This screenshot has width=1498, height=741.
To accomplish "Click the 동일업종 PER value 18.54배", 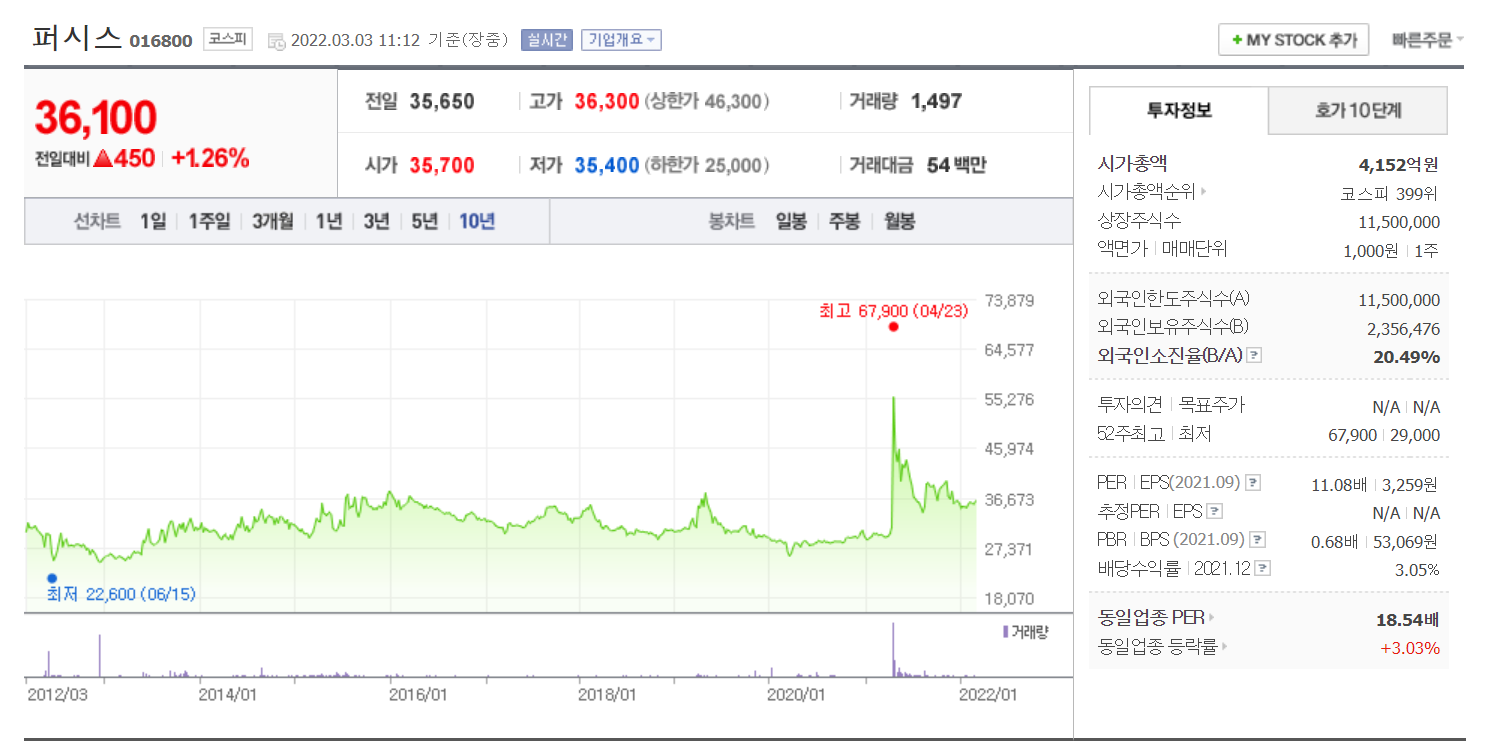I will point(1408,619).
